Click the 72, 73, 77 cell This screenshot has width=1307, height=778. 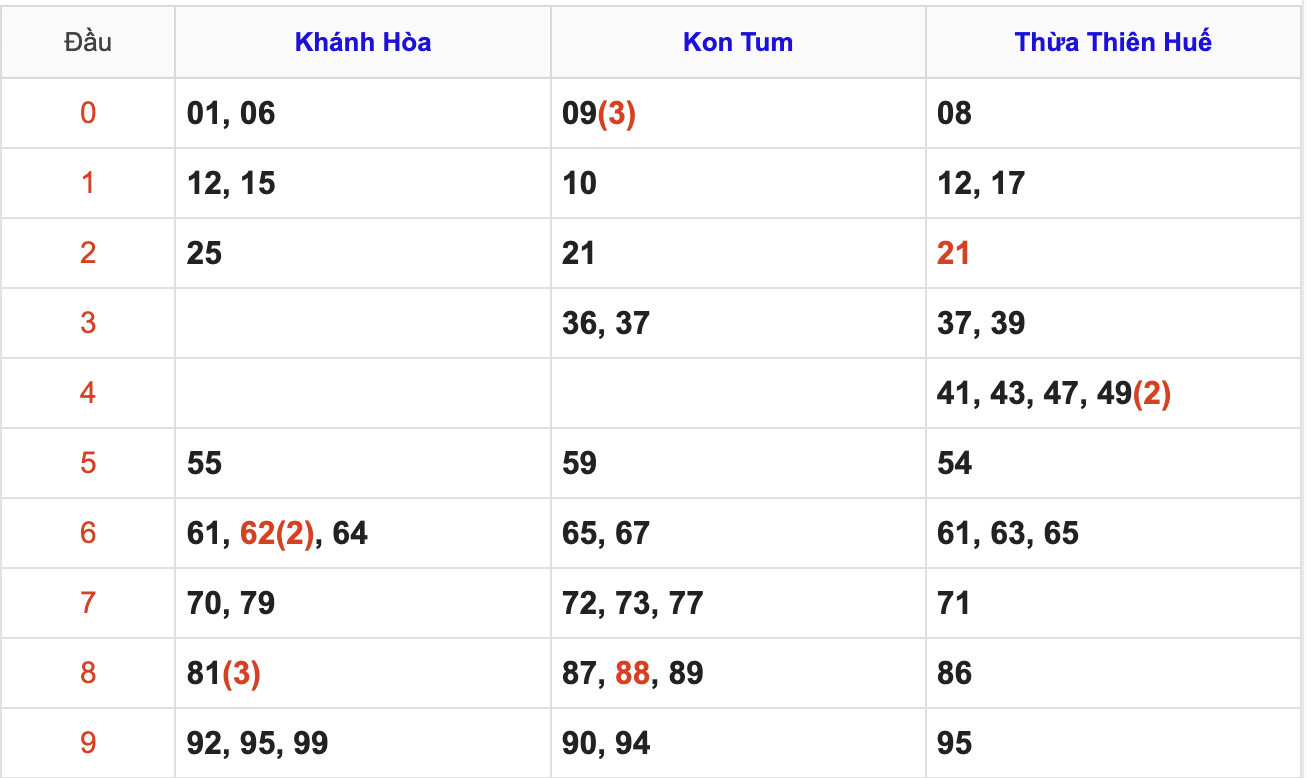pos(632,603)
